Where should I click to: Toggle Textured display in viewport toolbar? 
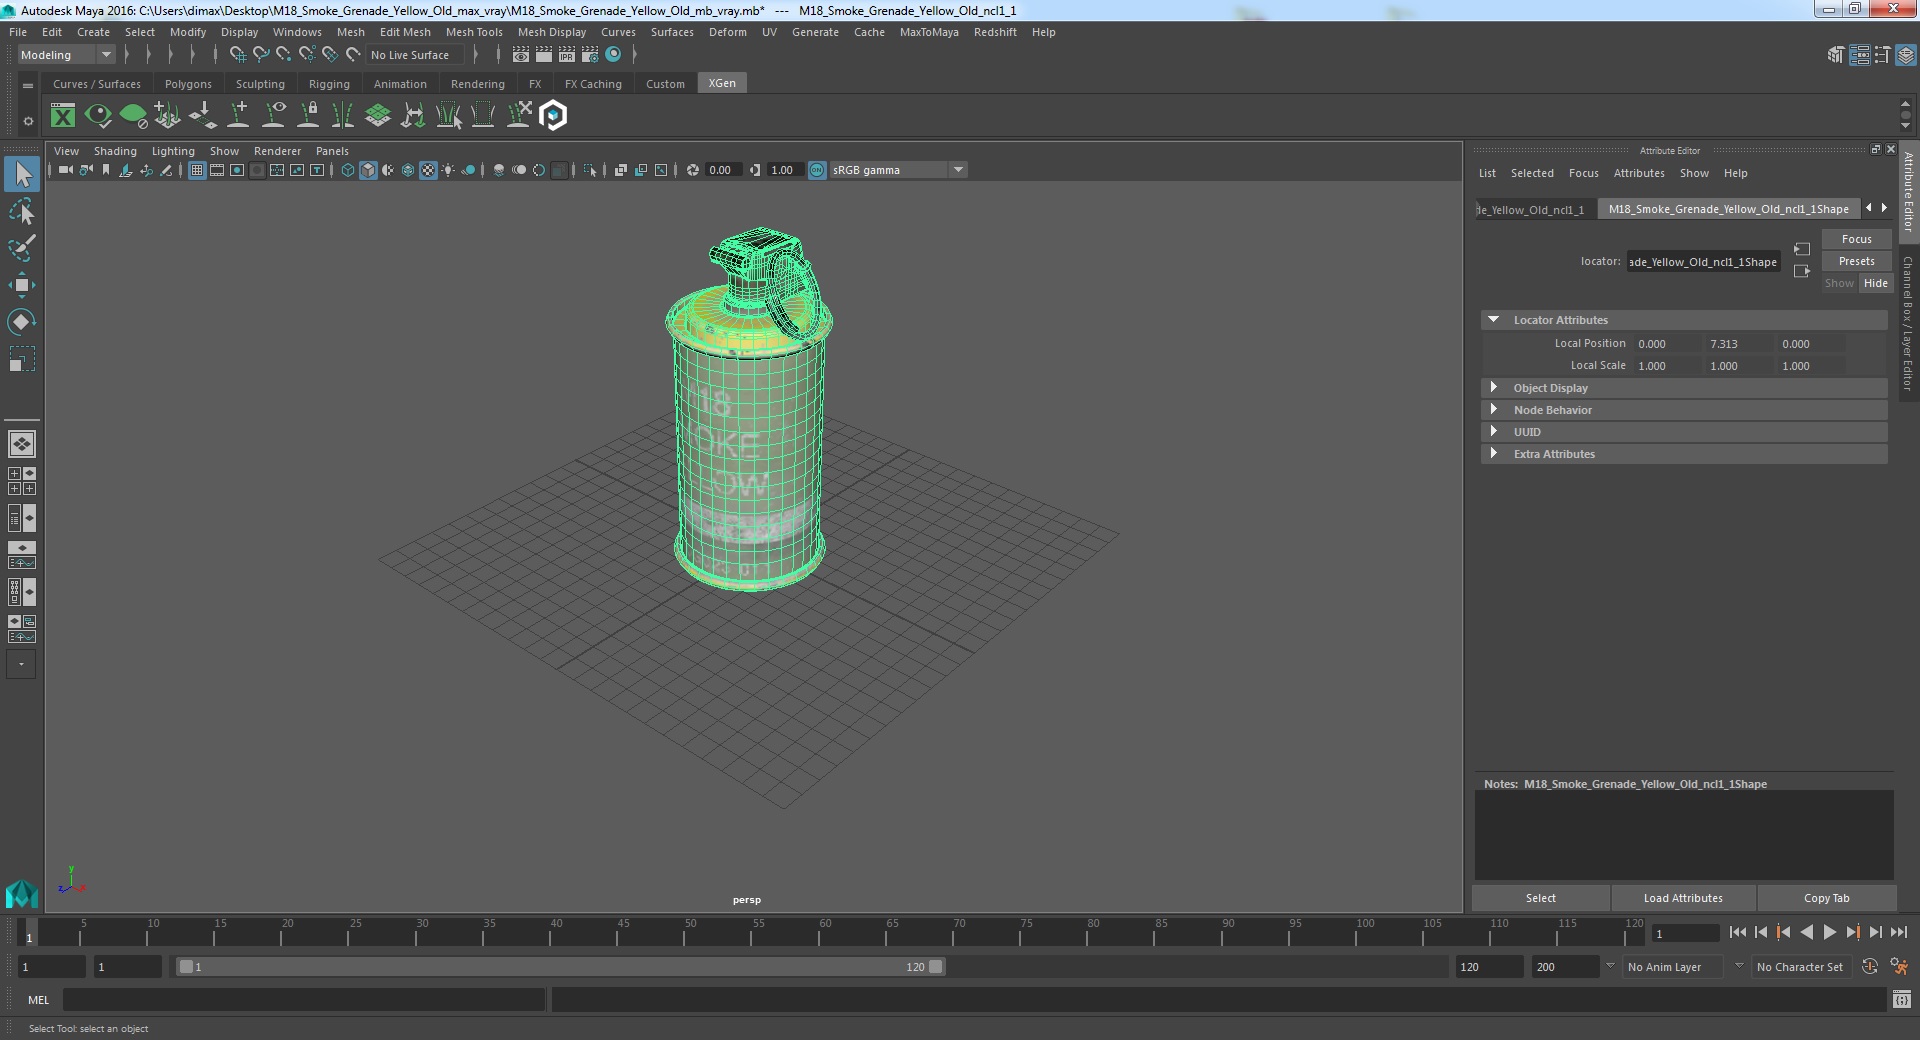[x=428, y=170]
